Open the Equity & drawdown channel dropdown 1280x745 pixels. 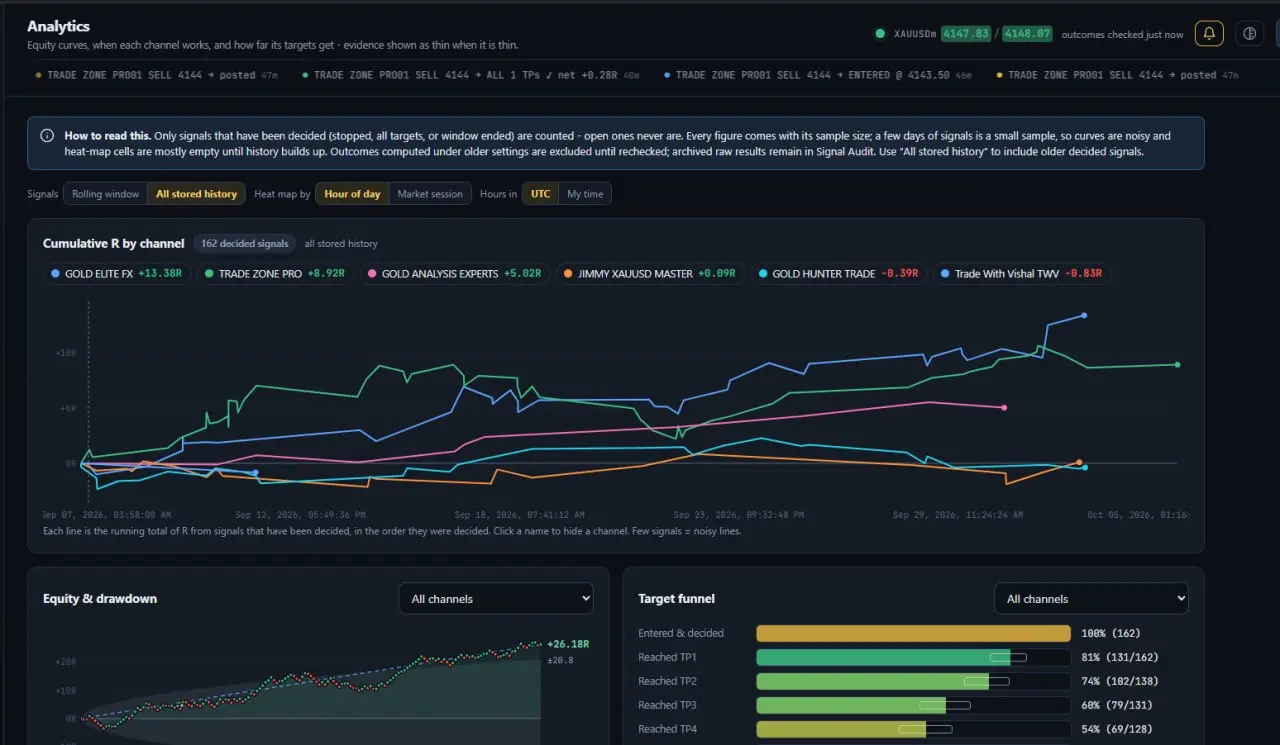point(496,599)
